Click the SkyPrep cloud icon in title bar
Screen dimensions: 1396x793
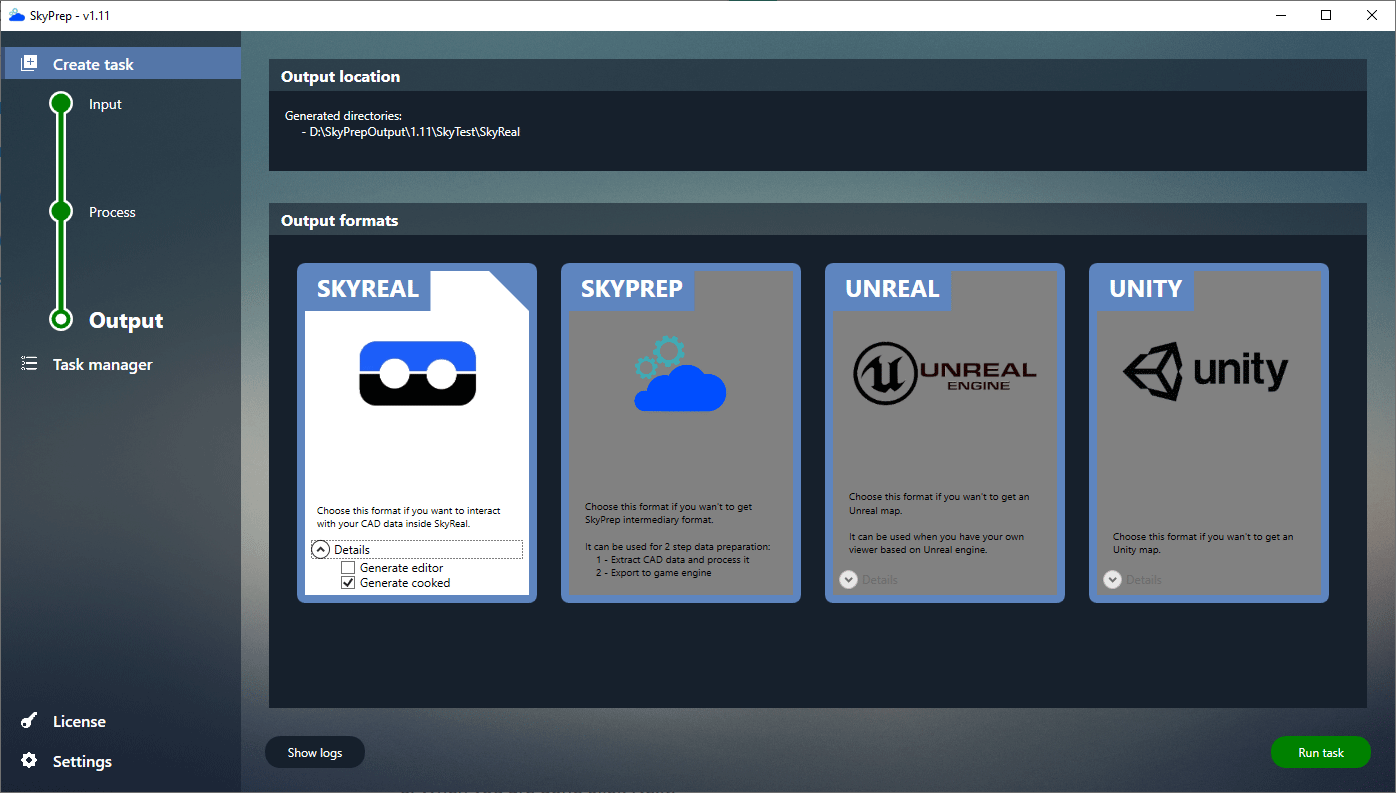point(16,15)
